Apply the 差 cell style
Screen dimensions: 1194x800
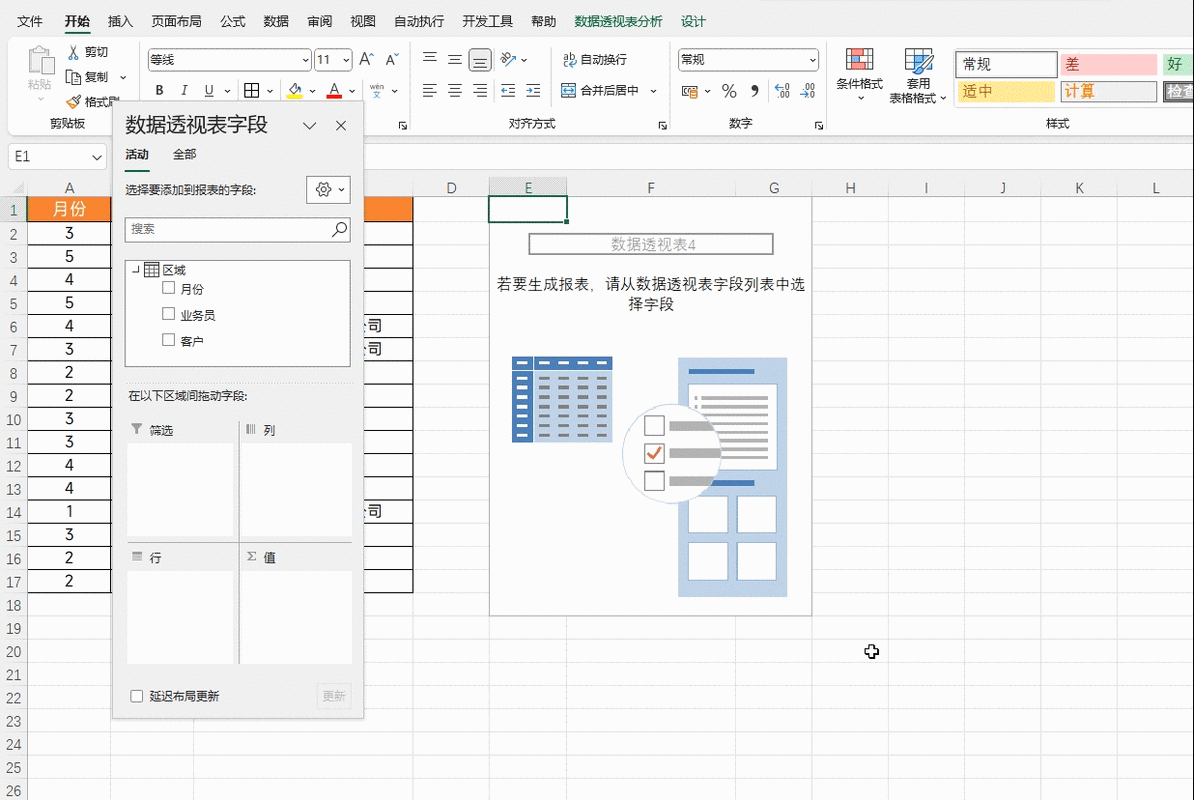1109,64
